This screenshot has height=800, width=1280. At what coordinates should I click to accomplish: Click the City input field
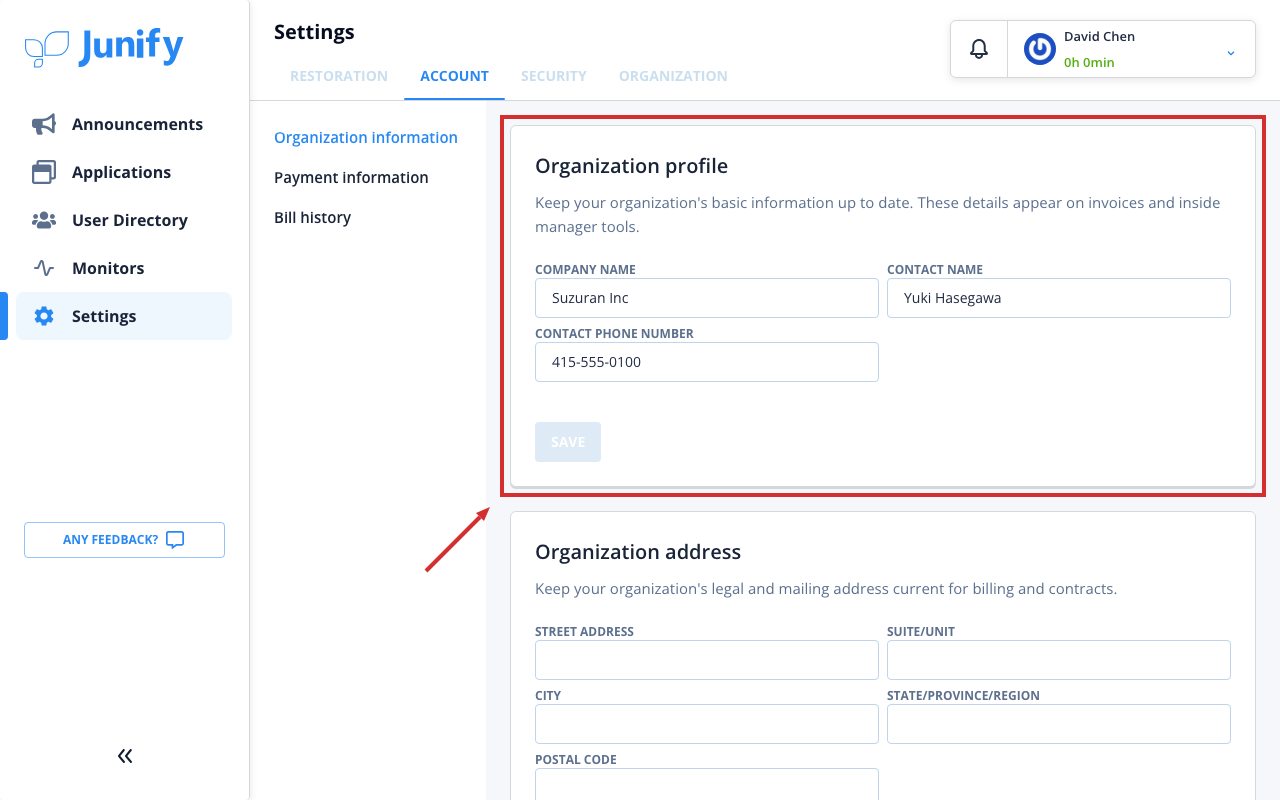tap(707, 724)
